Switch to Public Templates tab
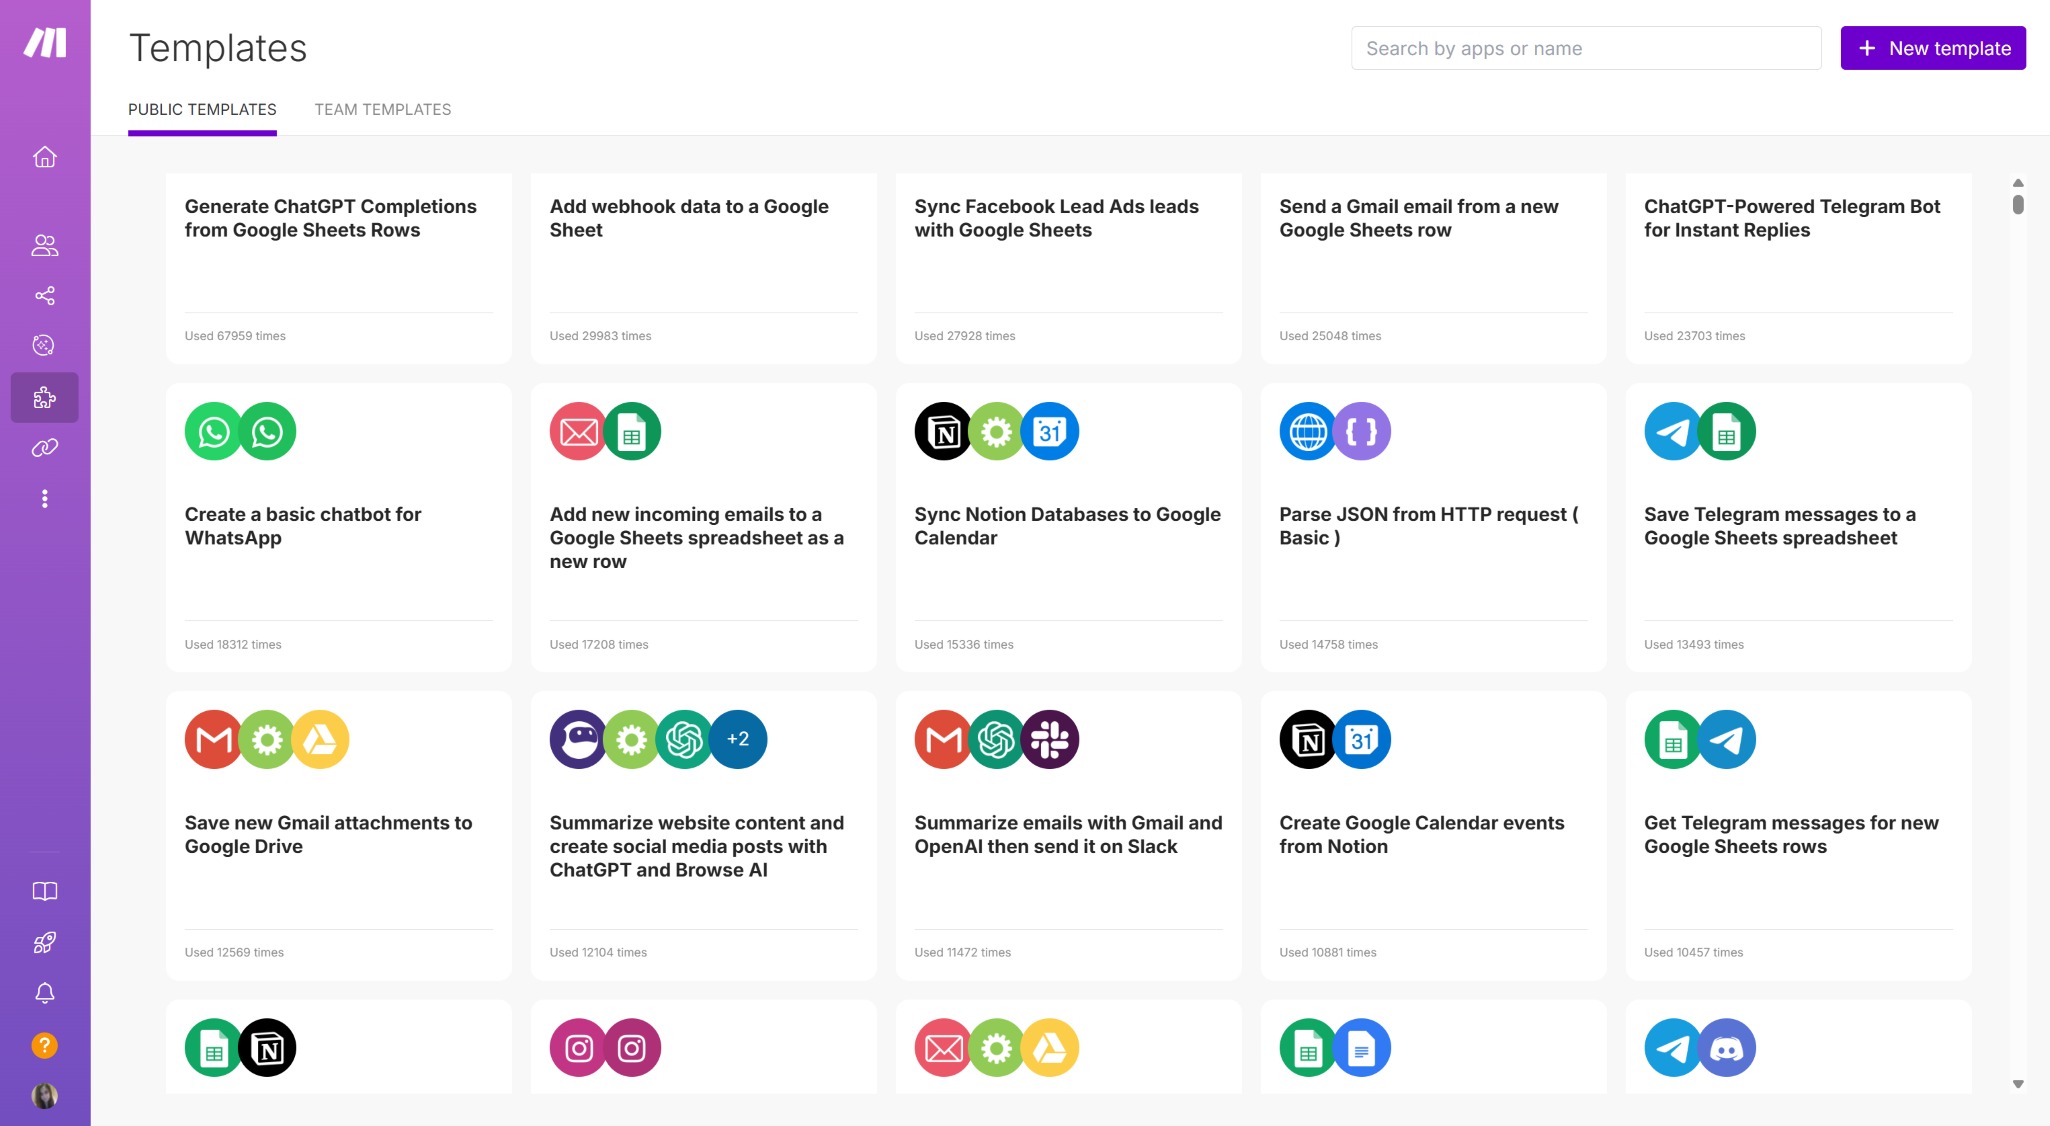The image size is (2050, 1126). tap(202, 110)
